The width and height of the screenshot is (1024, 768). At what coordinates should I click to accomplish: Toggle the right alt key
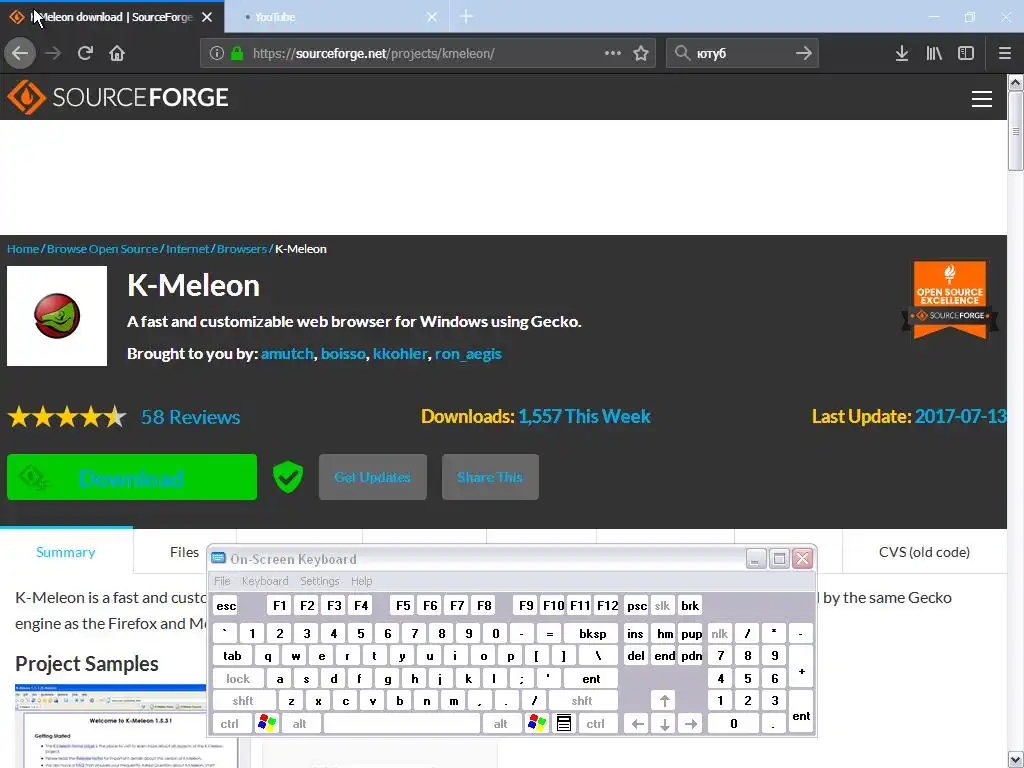(501, 724)
